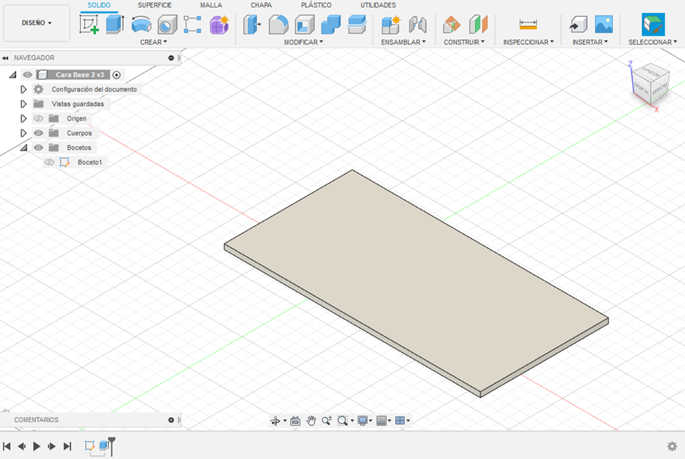This screenshot has width=685, height=459.
Task: Expand Configuración del documento node
Action: 24,89
